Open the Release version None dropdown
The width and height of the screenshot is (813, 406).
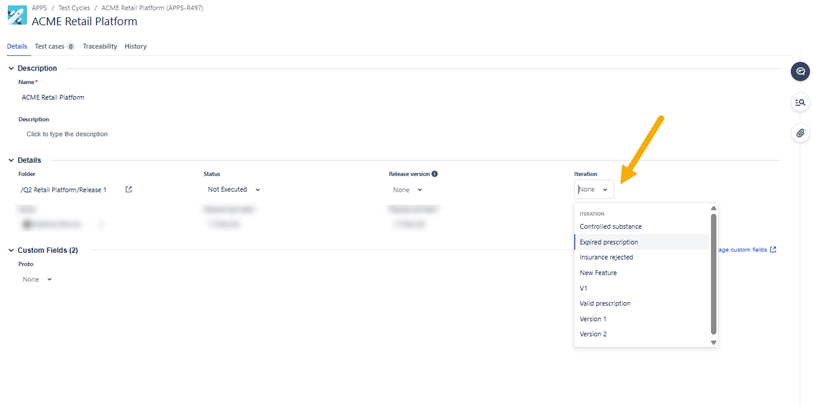408,190
